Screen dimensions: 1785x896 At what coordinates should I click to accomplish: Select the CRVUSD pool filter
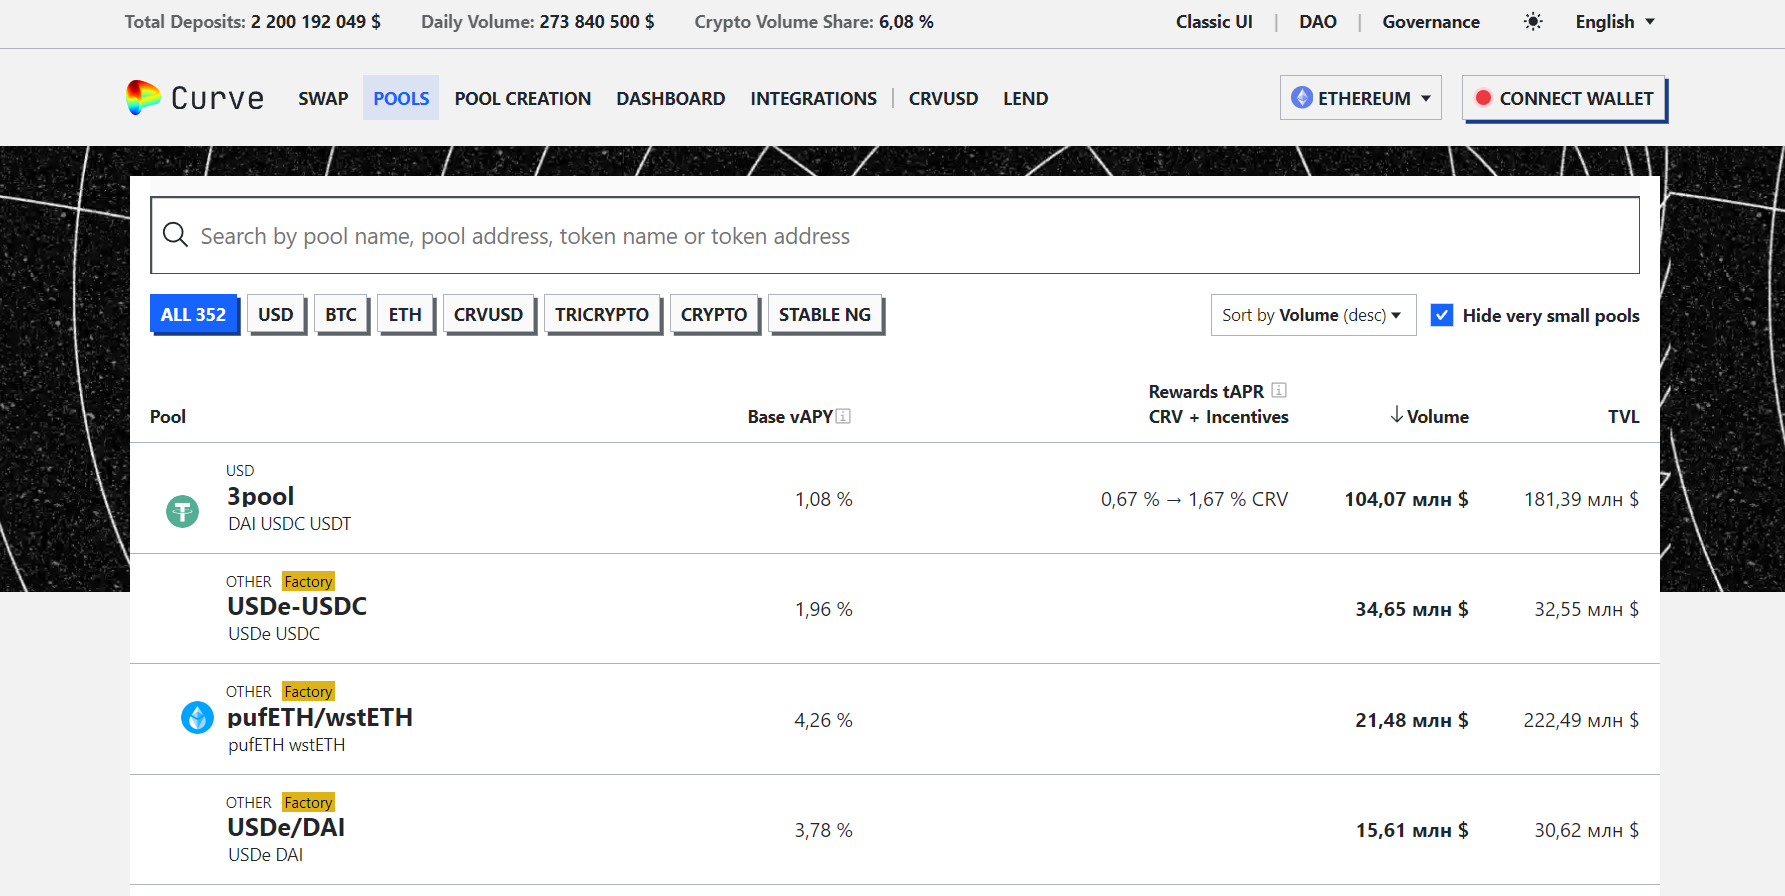point(489,314)
